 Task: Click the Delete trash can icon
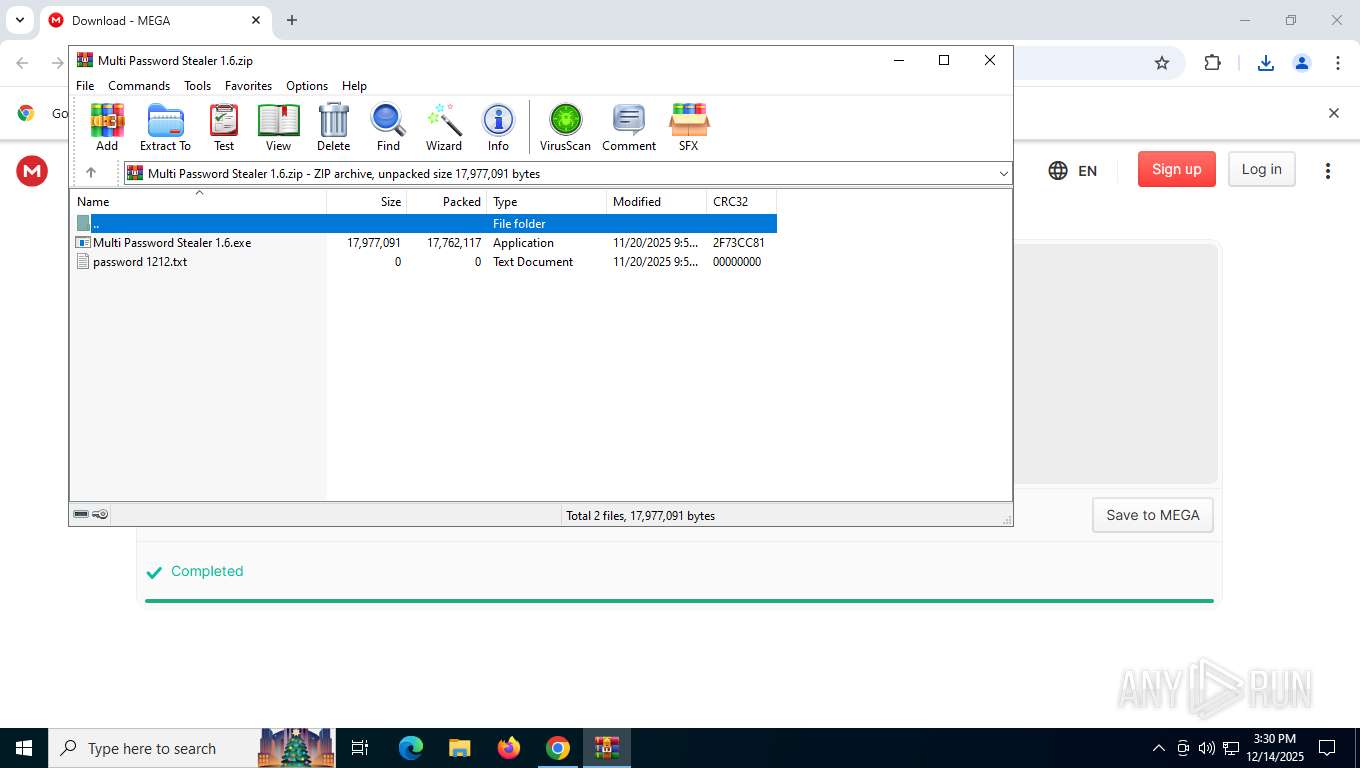pos(333,127)
